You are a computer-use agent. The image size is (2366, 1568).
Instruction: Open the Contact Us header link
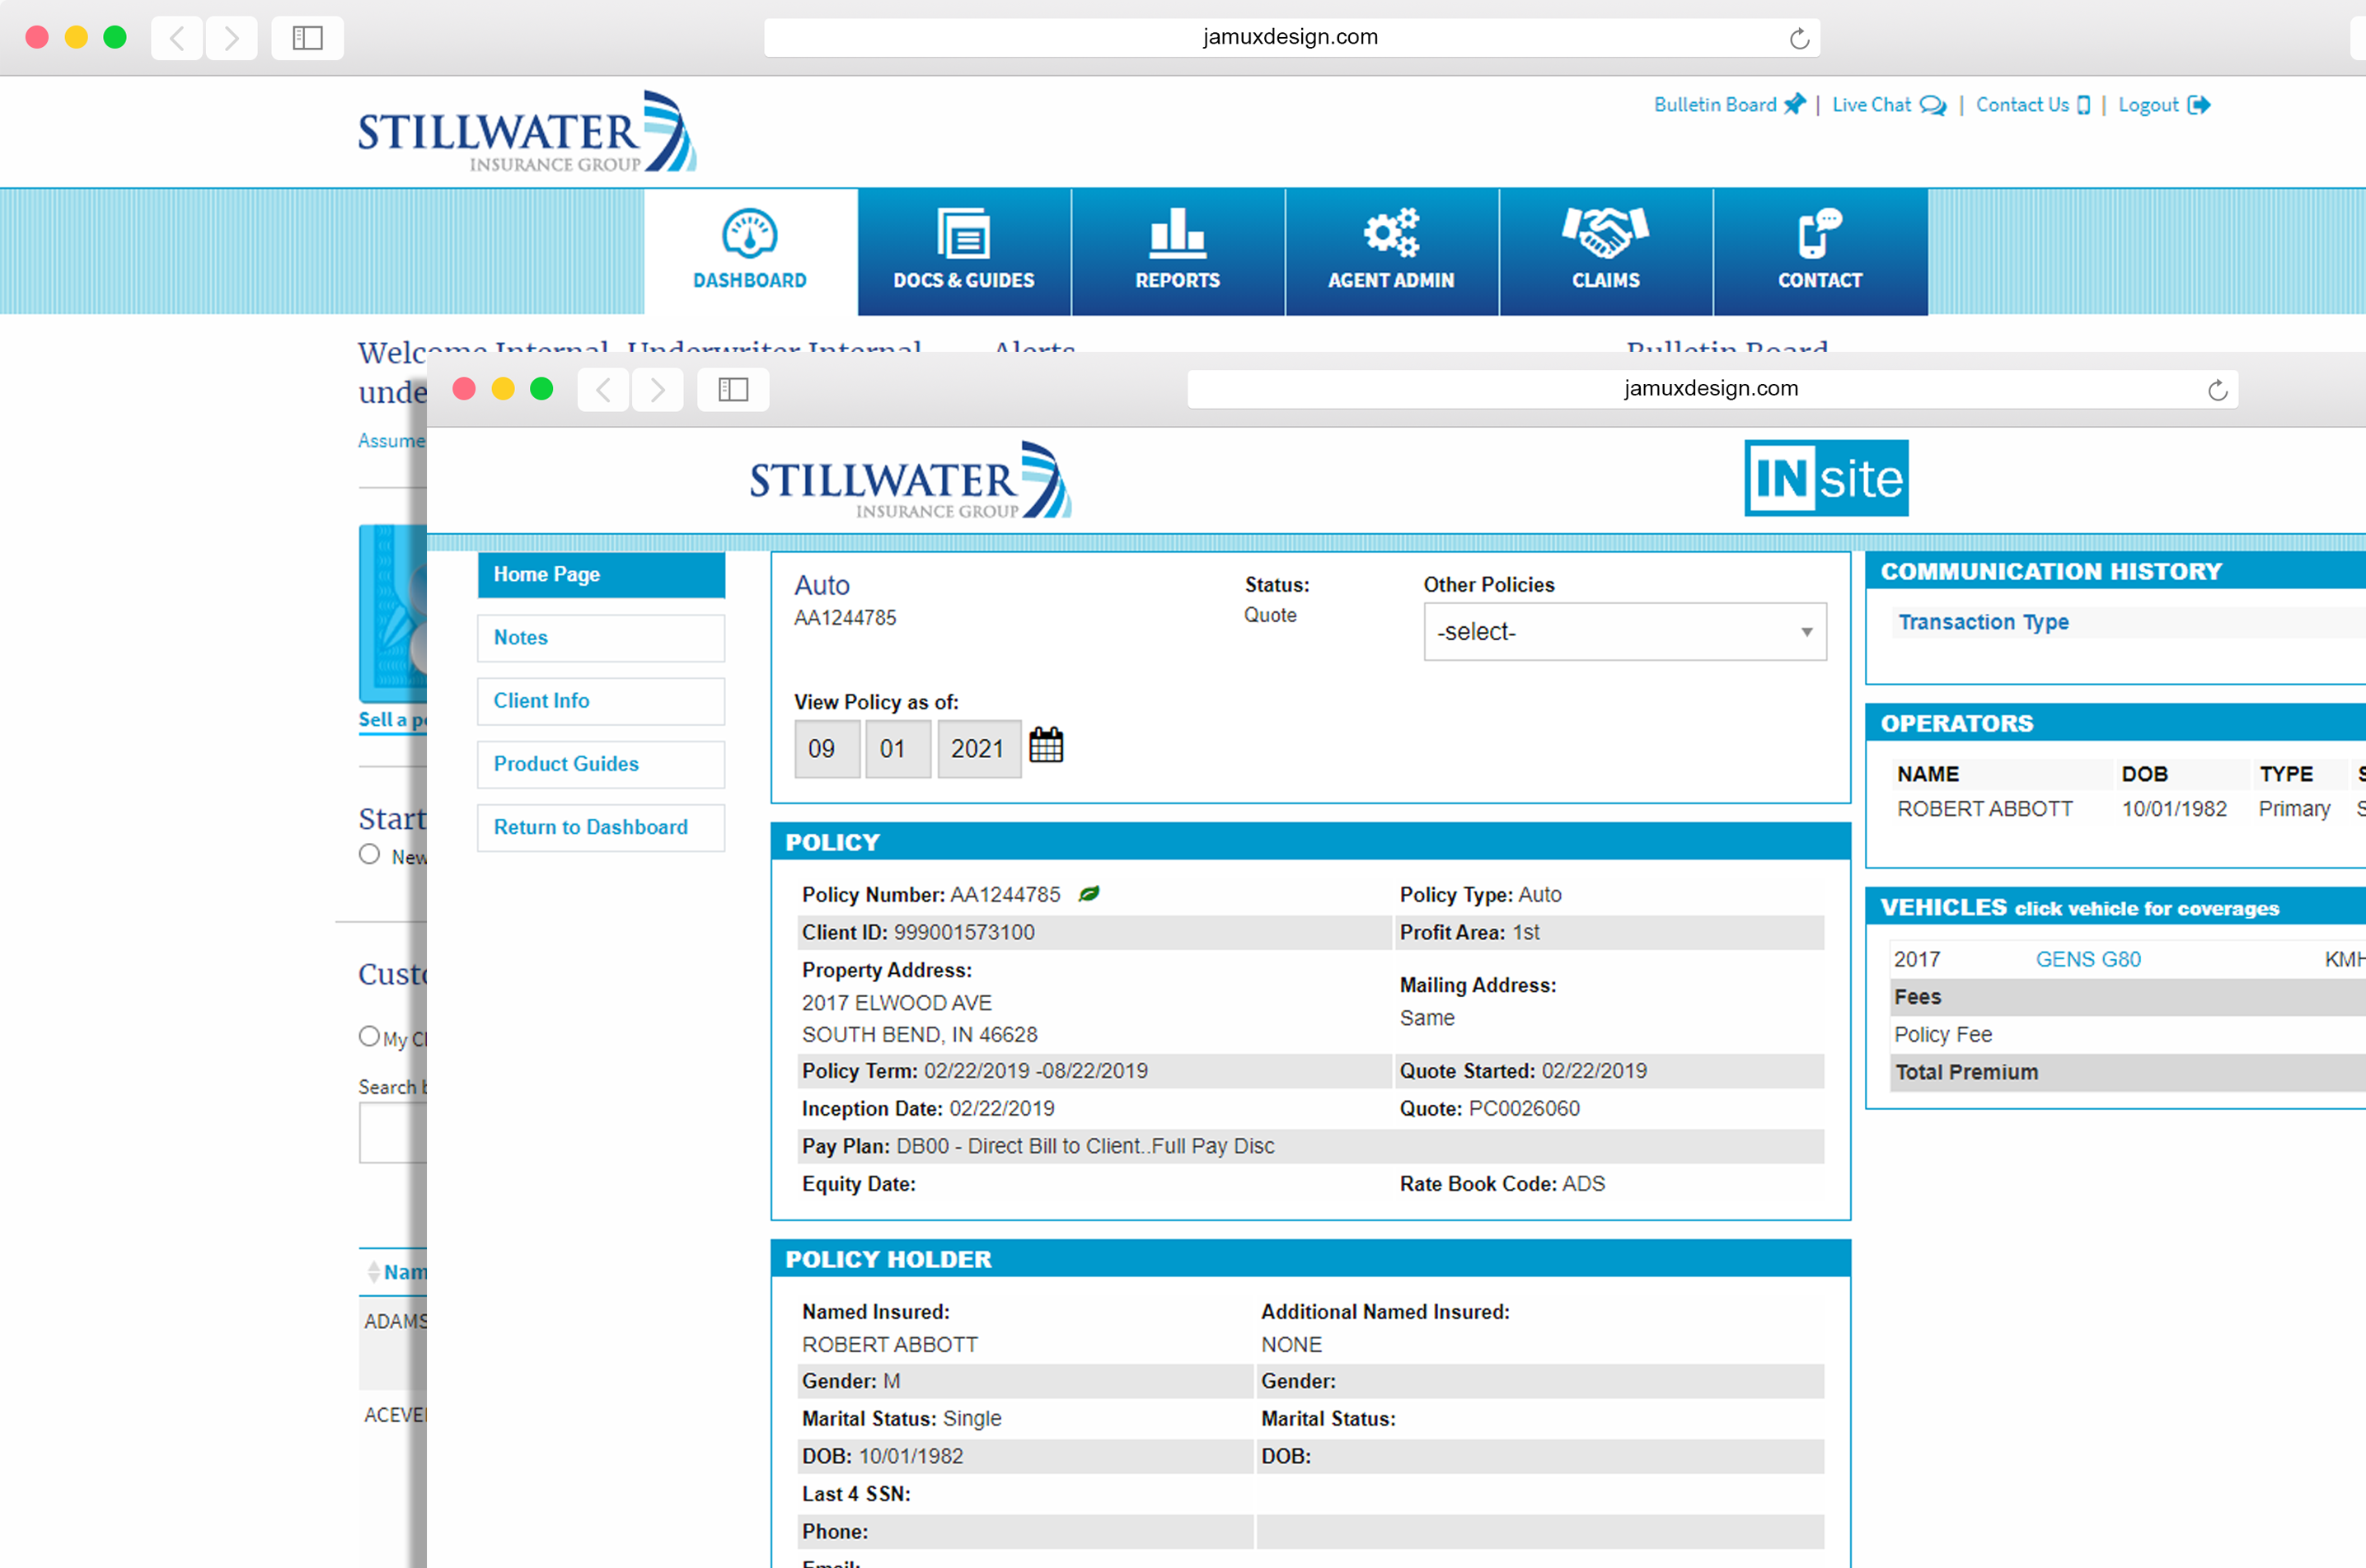(2032, 105)
